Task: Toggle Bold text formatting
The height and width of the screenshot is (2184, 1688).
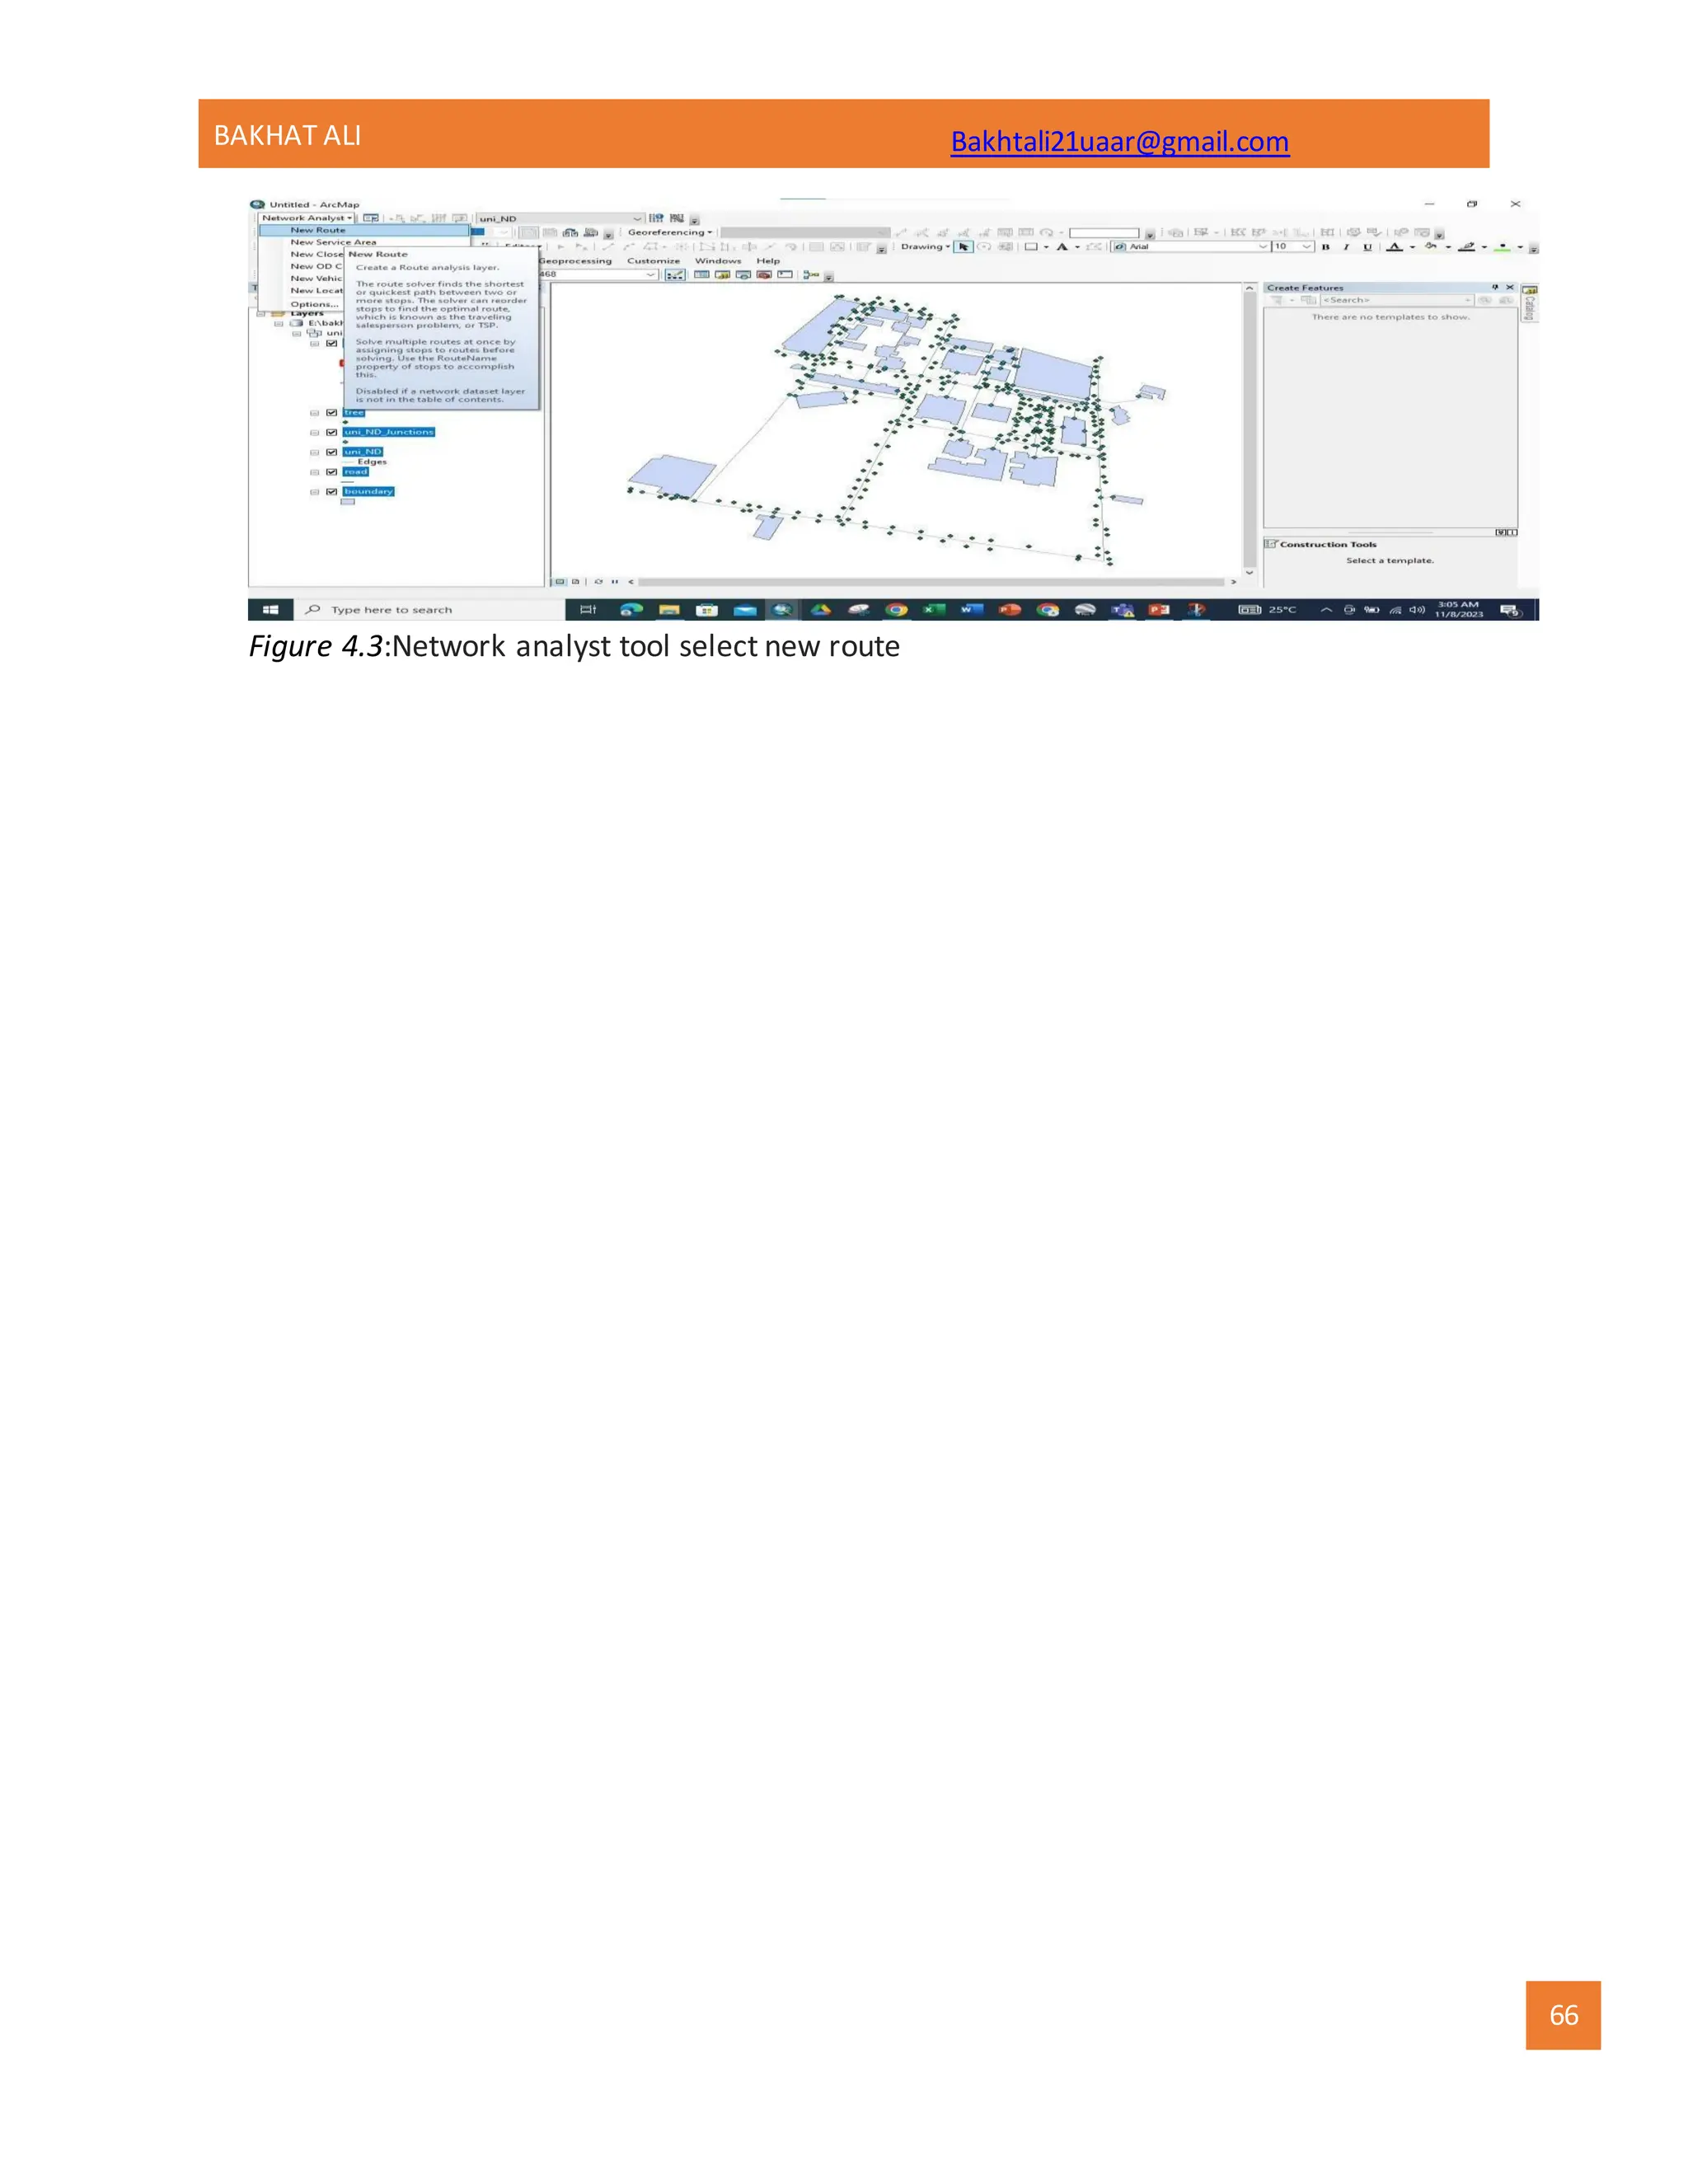Action: [x=1326, y=247]
